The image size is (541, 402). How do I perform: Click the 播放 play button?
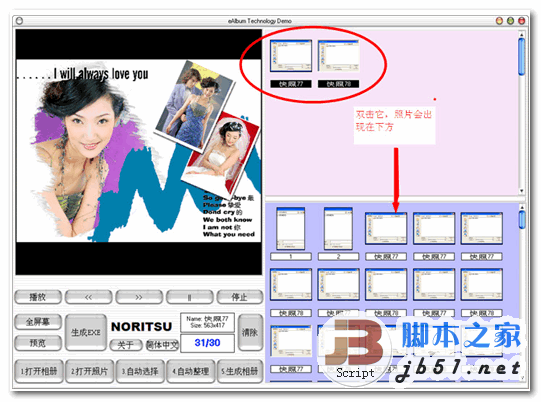coord(38,297)
